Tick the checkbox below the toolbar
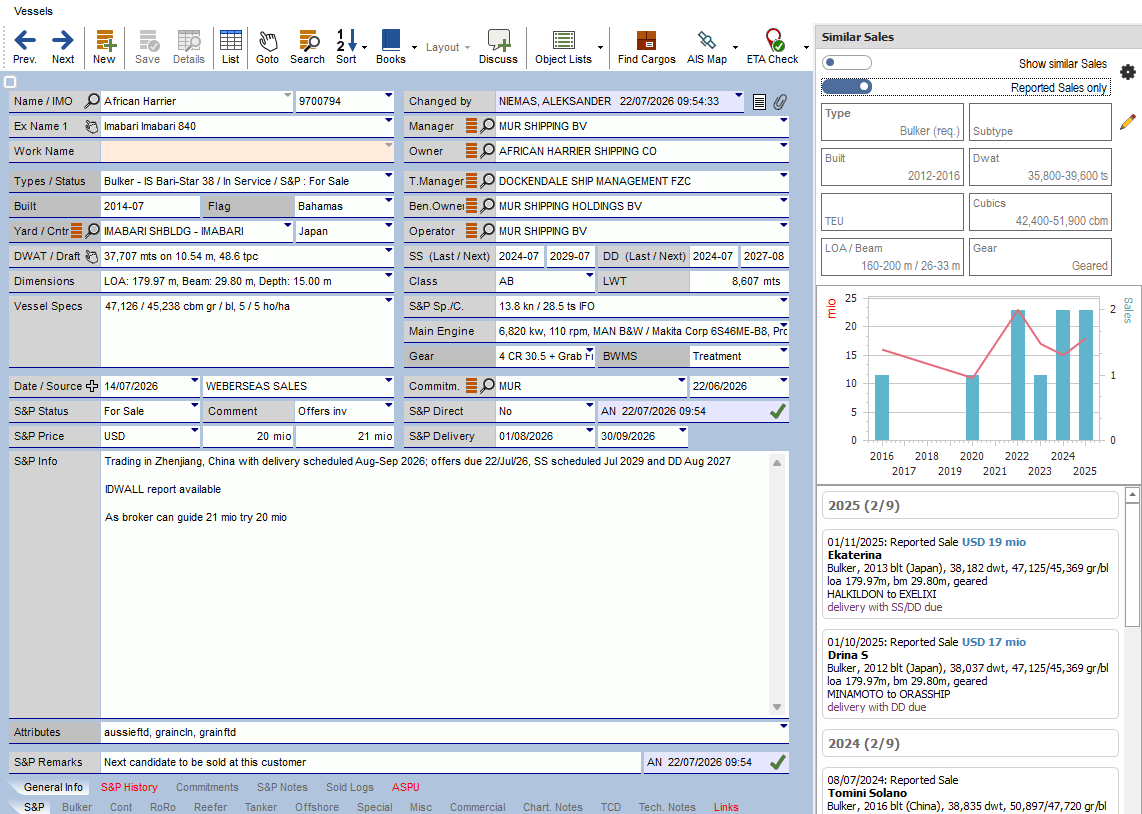Viewport: 1142px width, 814px height. [10, 82]
